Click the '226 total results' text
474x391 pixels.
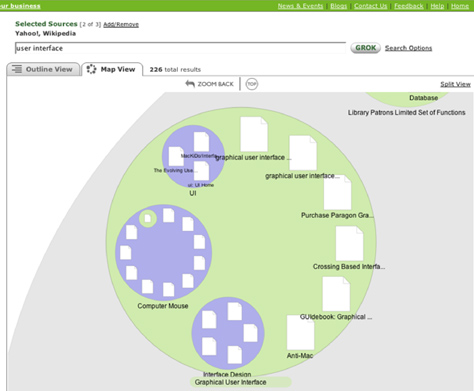175,69
